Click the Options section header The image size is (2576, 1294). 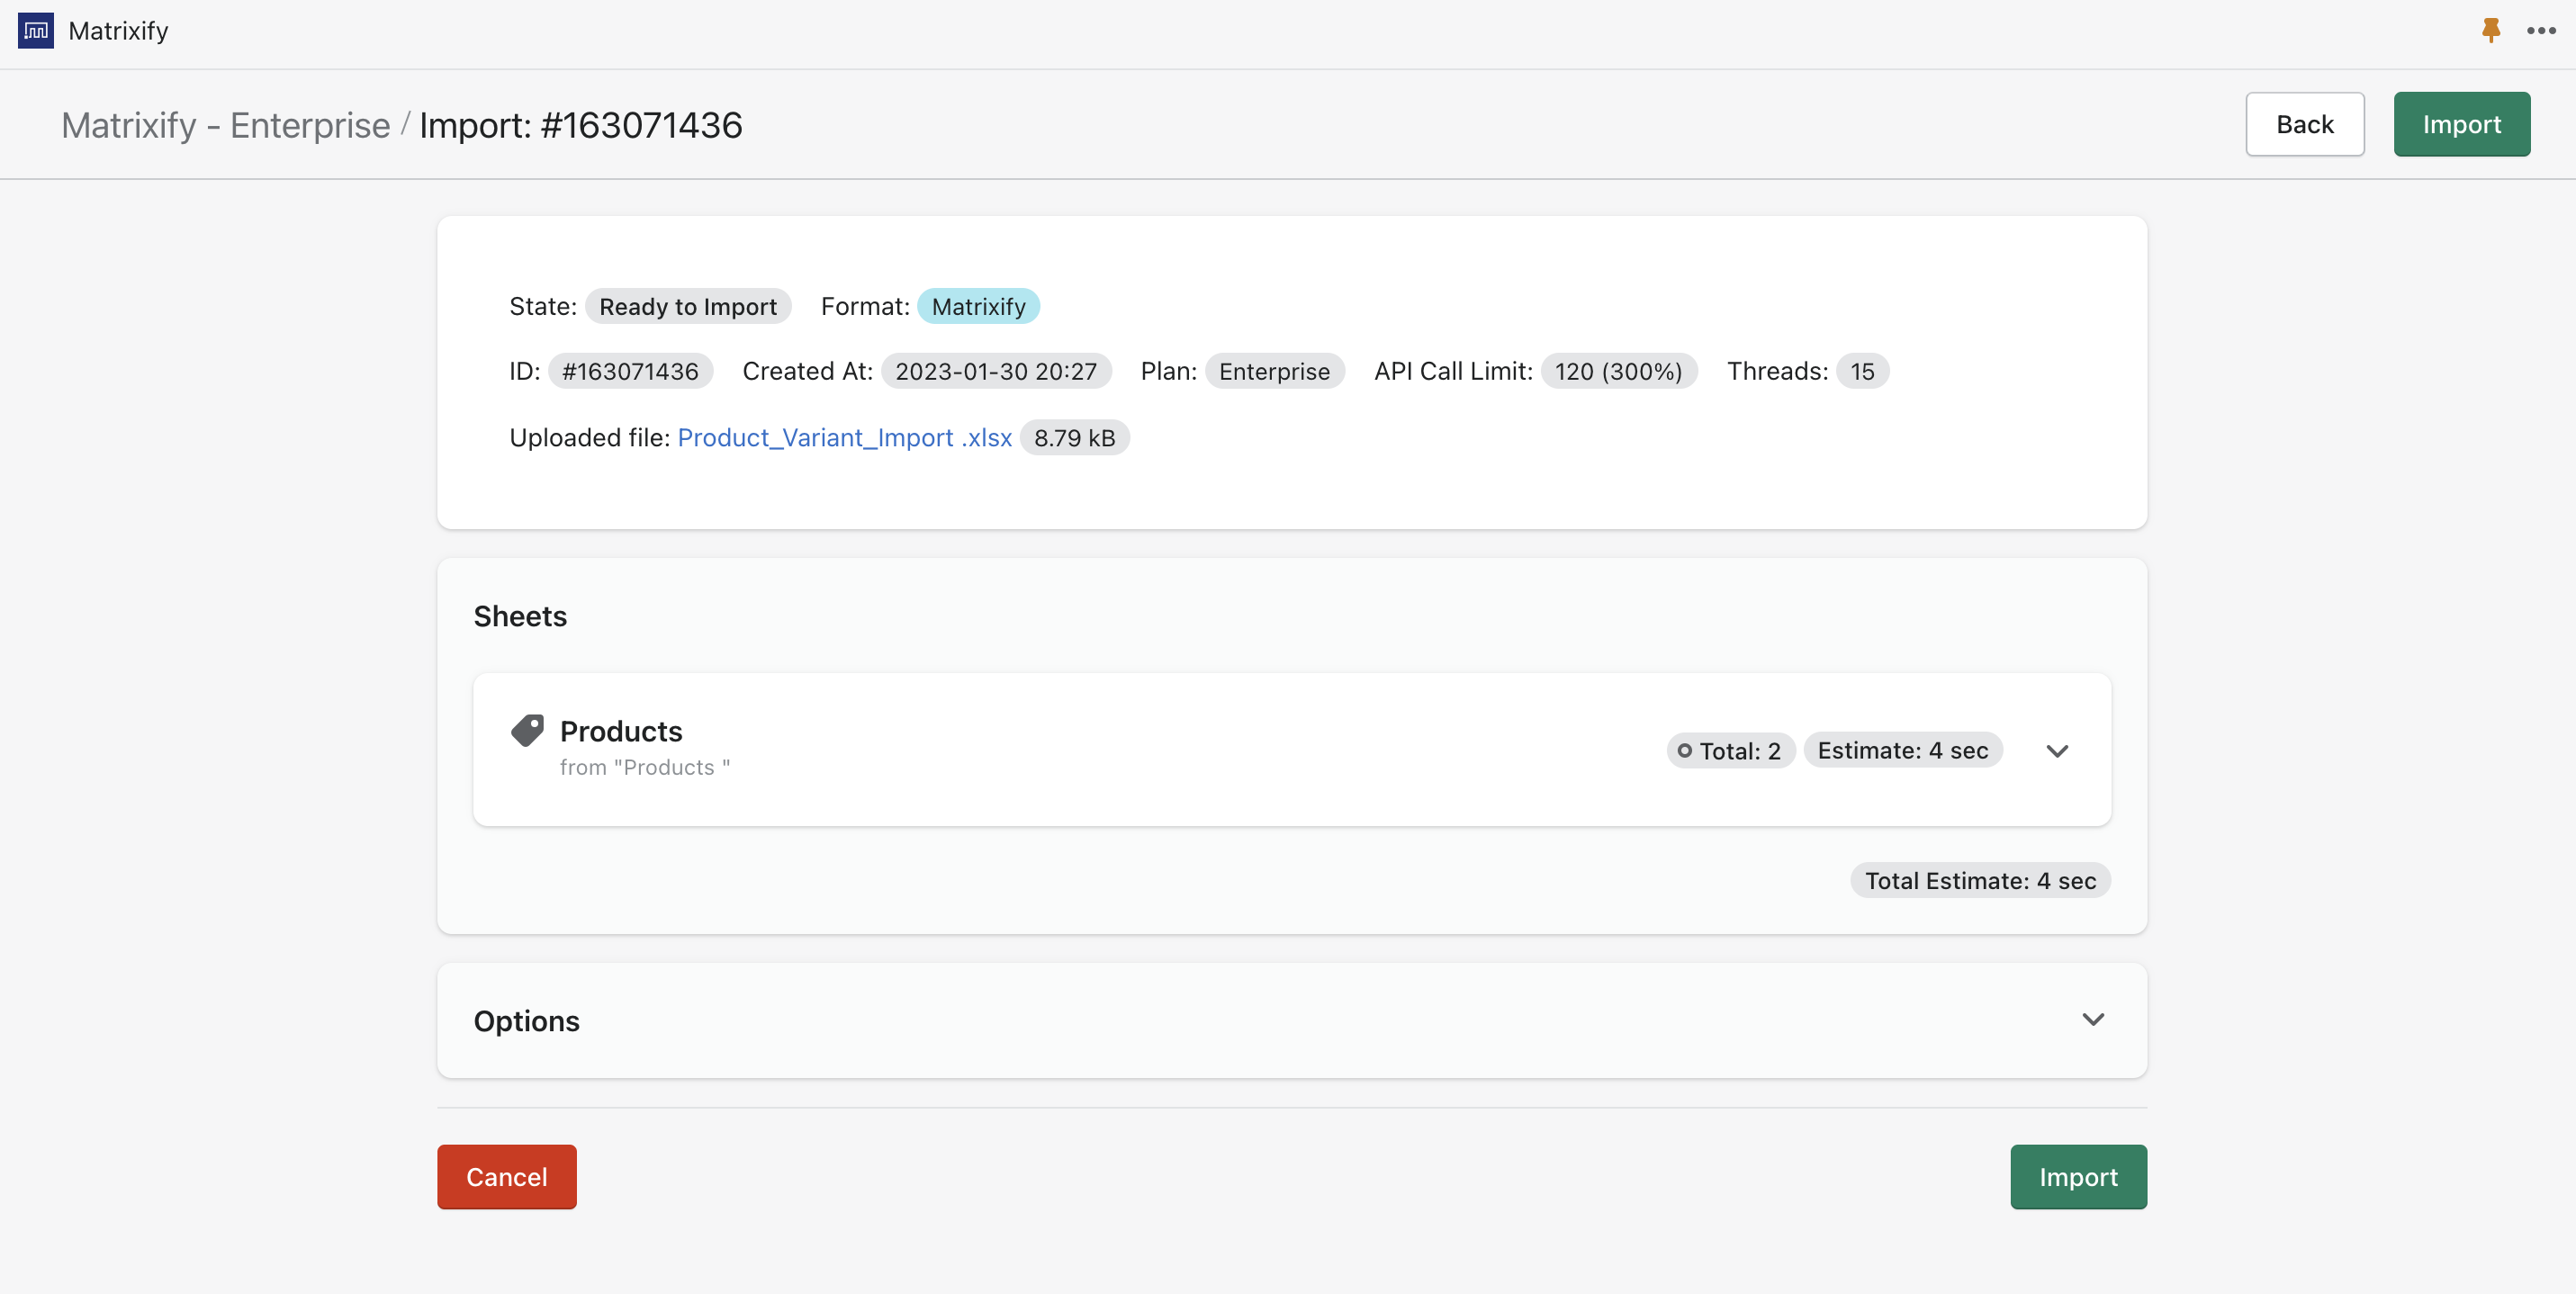click(x=527, y=1021)
